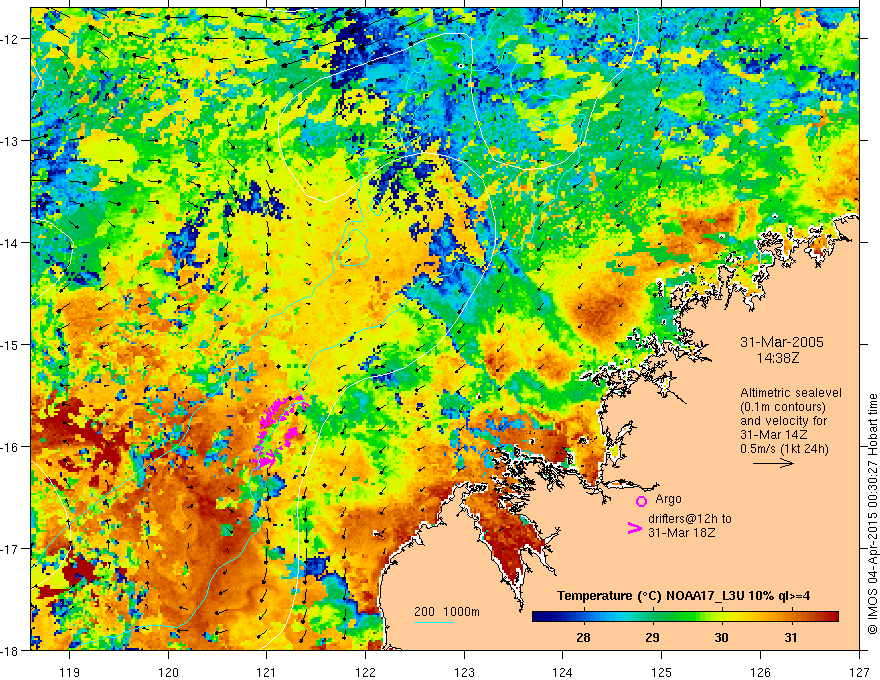Click the IMOS copyright timestamp text
The height and width of the screenshot is (680, 880).
point(872,514)
